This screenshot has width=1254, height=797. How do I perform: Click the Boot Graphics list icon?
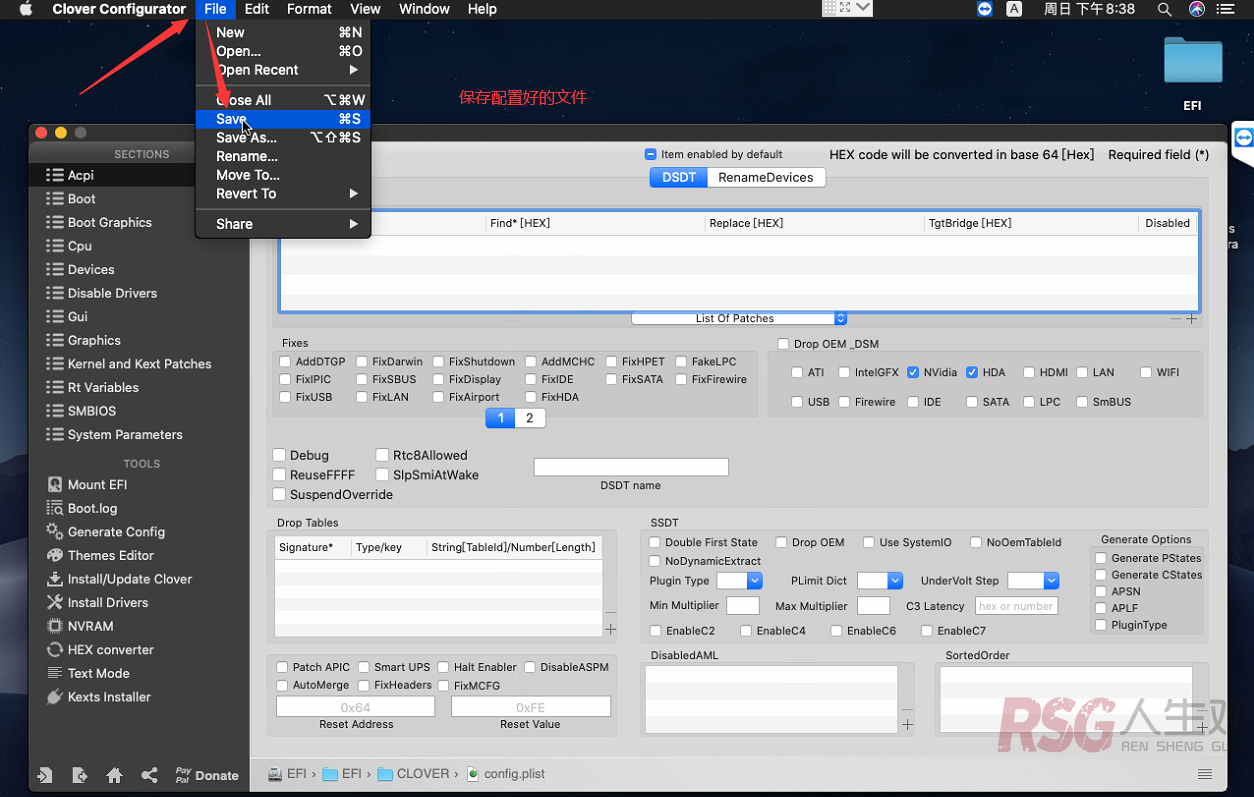55,222
